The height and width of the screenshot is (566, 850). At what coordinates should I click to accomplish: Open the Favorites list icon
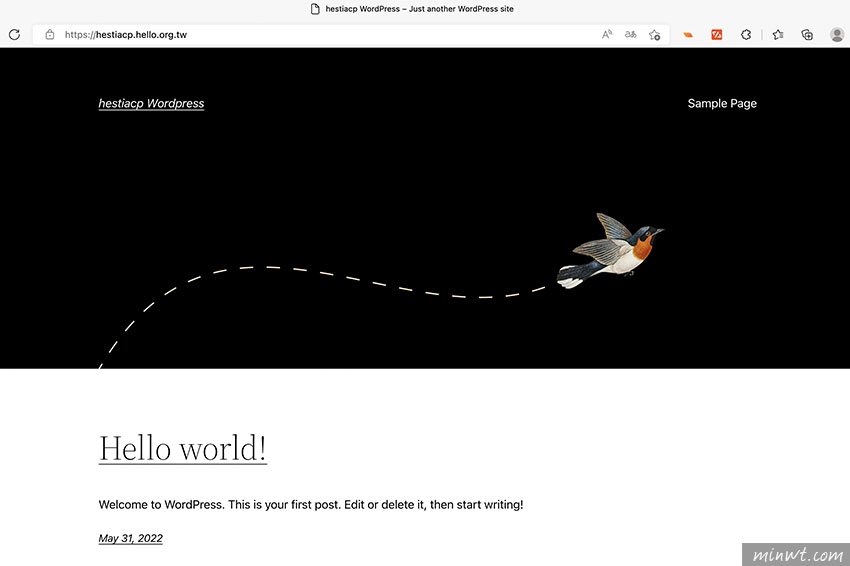click(x=778, y=35)
